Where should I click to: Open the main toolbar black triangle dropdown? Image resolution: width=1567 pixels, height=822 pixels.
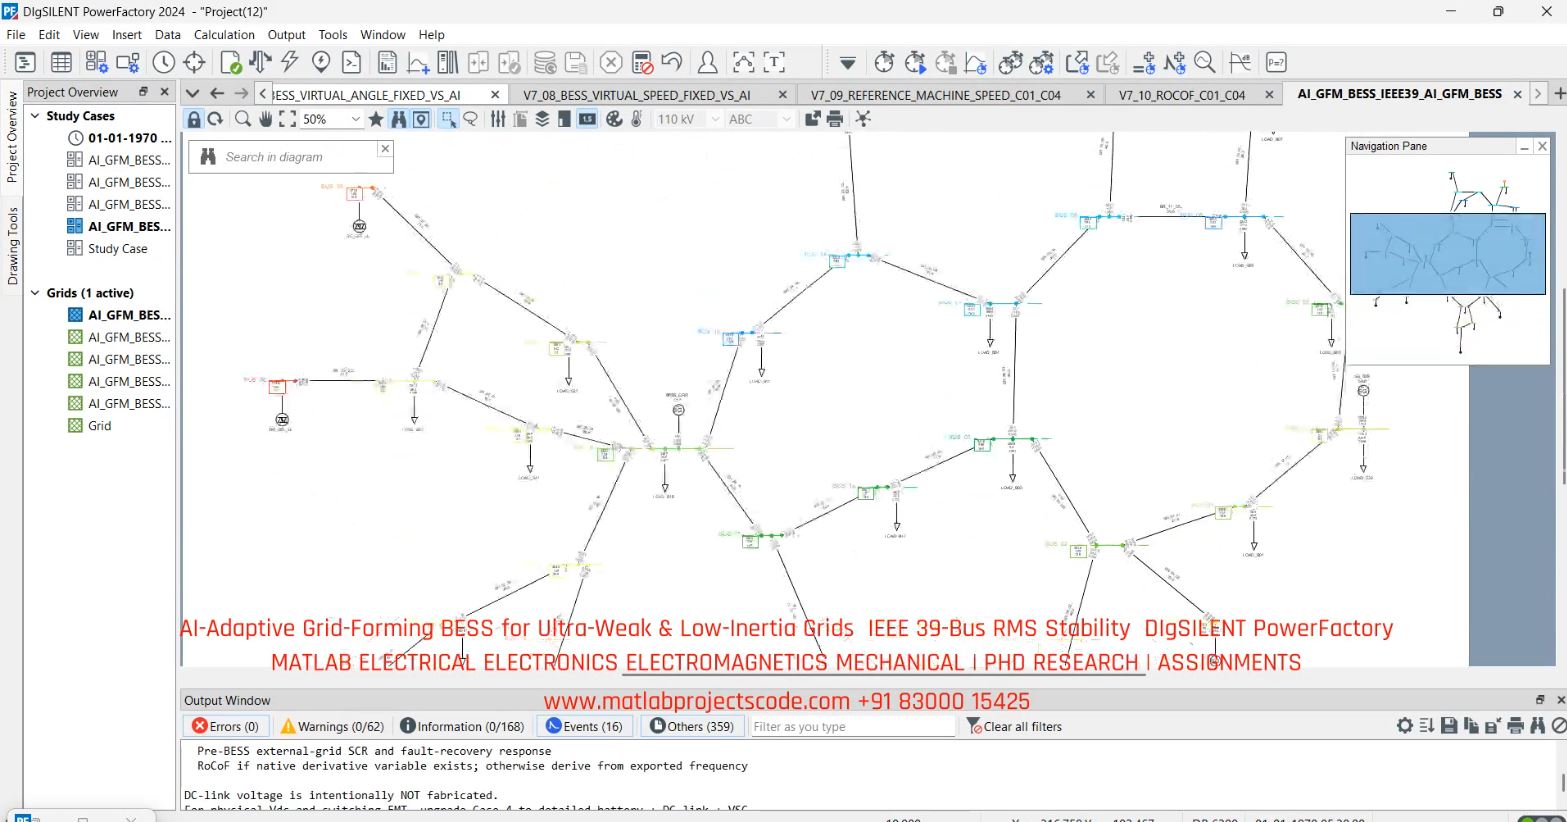pyautogui.click(x=847, y=62)
